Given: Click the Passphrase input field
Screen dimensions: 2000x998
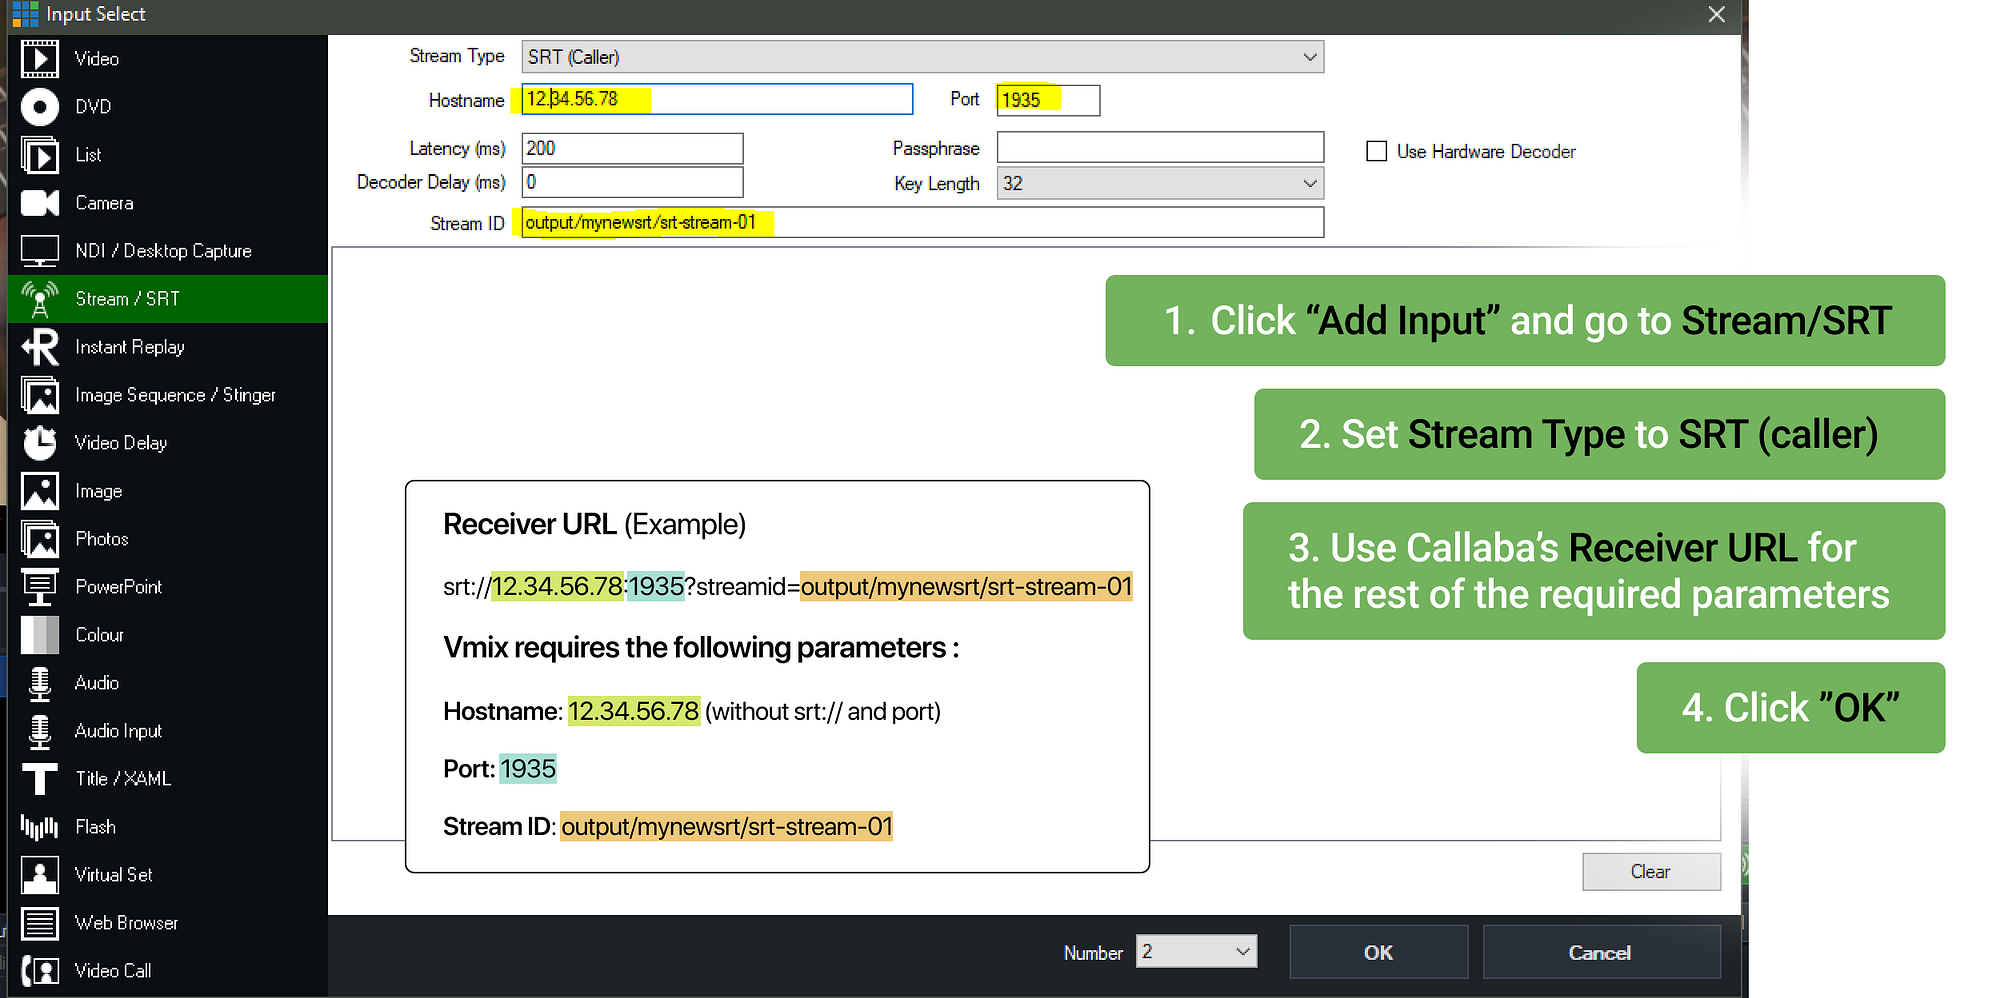Looking at the screenshot, I should click(1160, 147).
